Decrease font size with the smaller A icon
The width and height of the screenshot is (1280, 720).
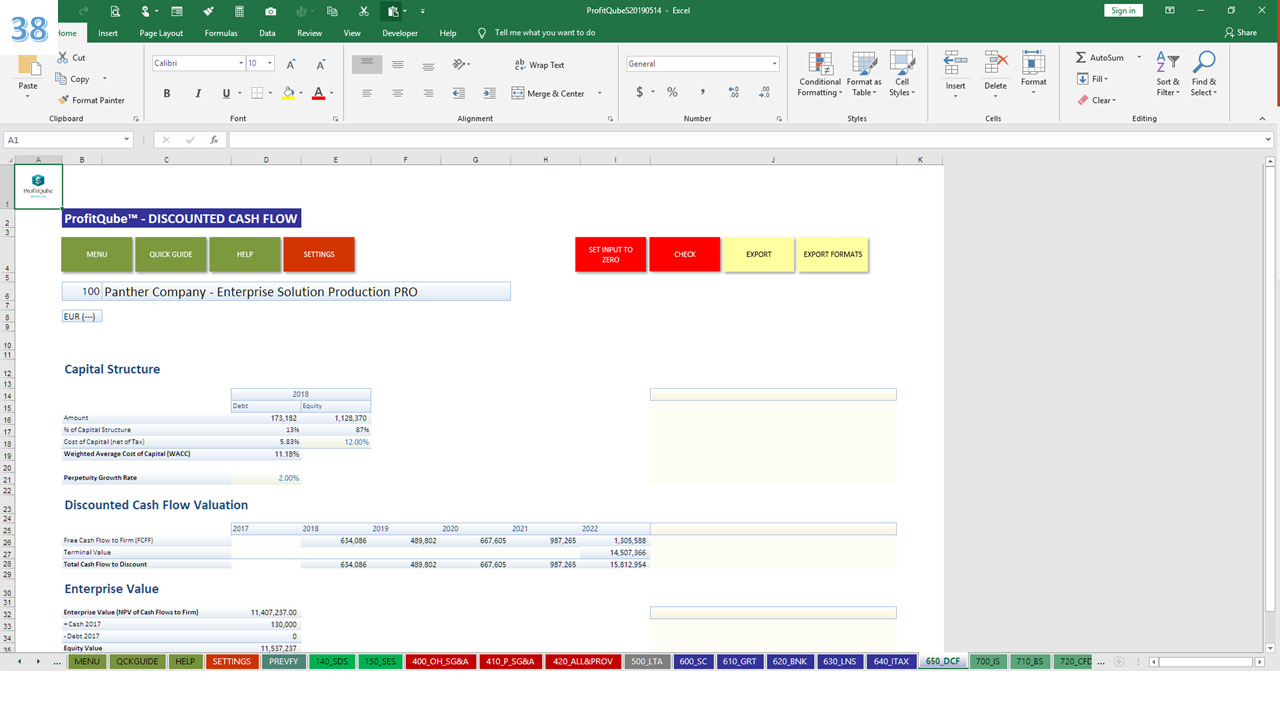pyautogui.click(x=320, y=64)
